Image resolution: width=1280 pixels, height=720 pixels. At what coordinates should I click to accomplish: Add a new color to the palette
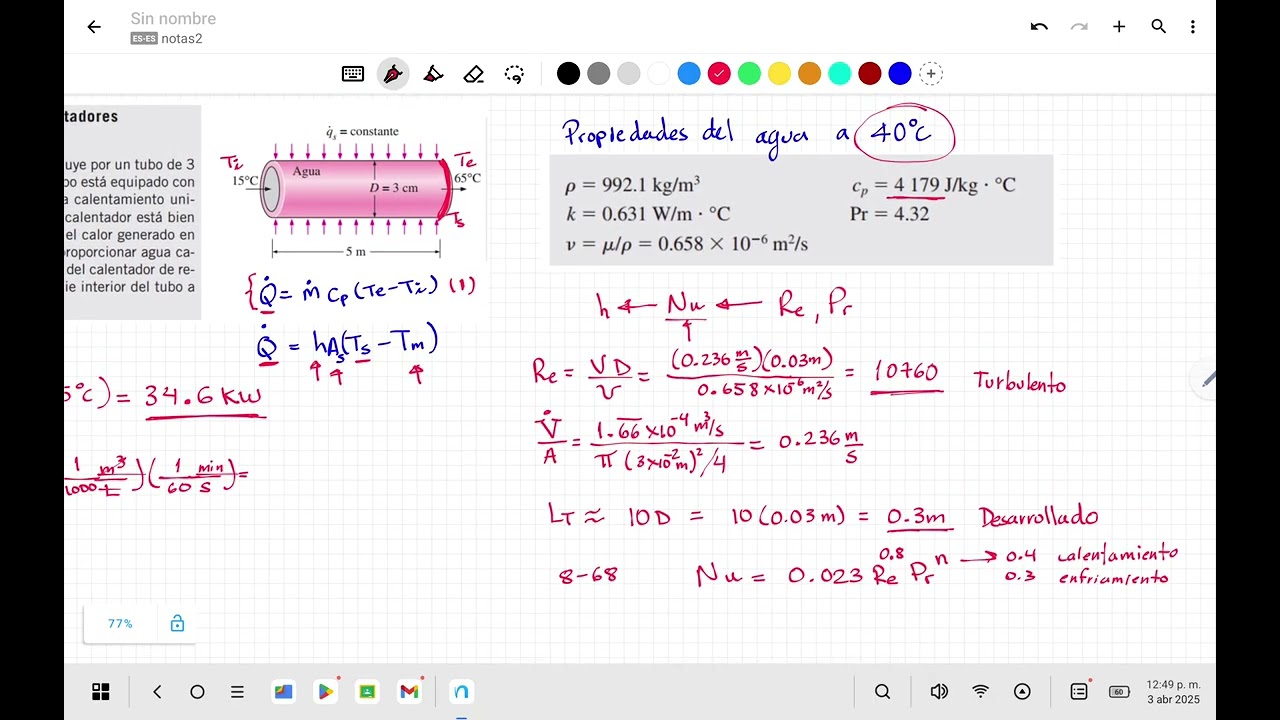point(931,73)
